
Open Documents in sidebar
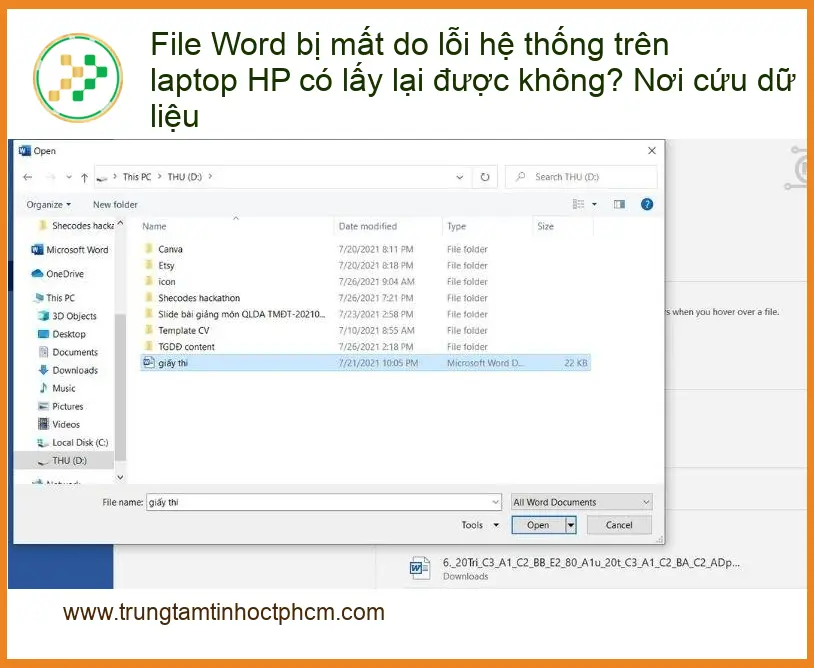tap(68, 352)
